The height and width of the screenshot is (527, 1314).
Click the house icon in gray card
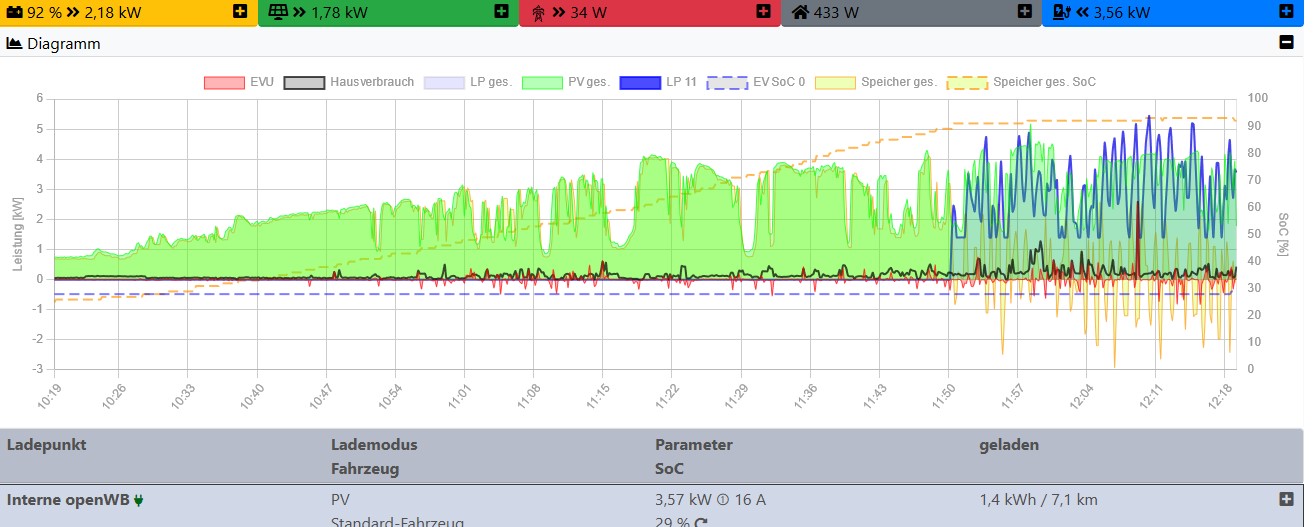tap(799, 13)
